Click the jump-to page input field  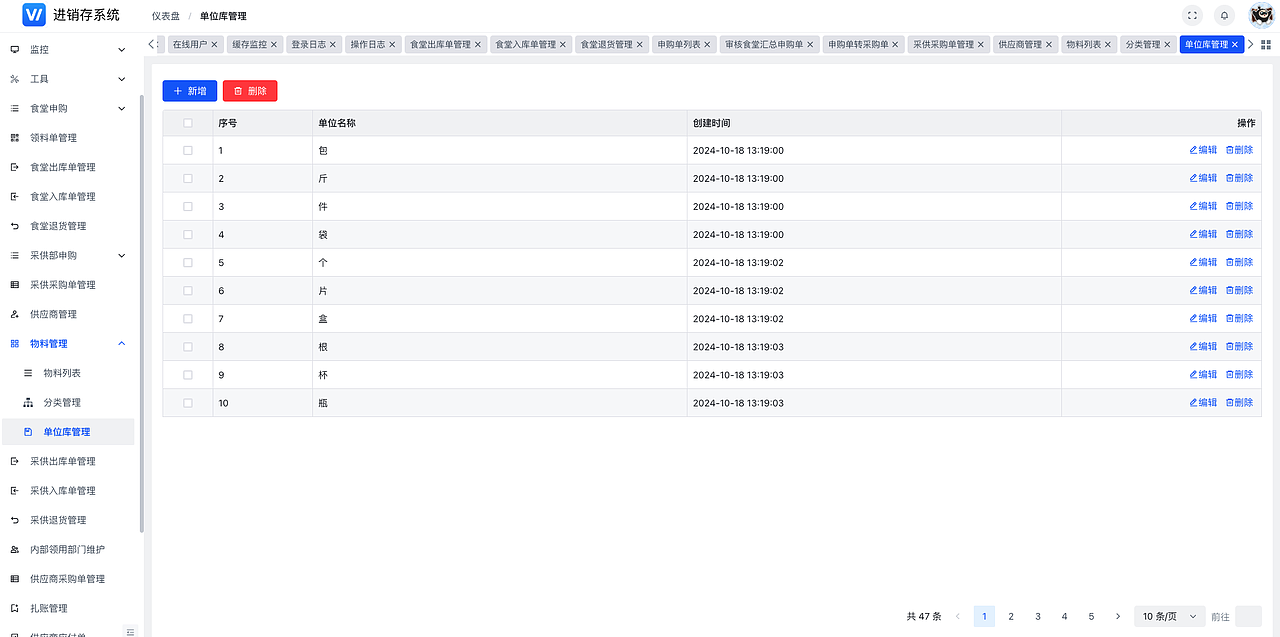[1248, 616]
